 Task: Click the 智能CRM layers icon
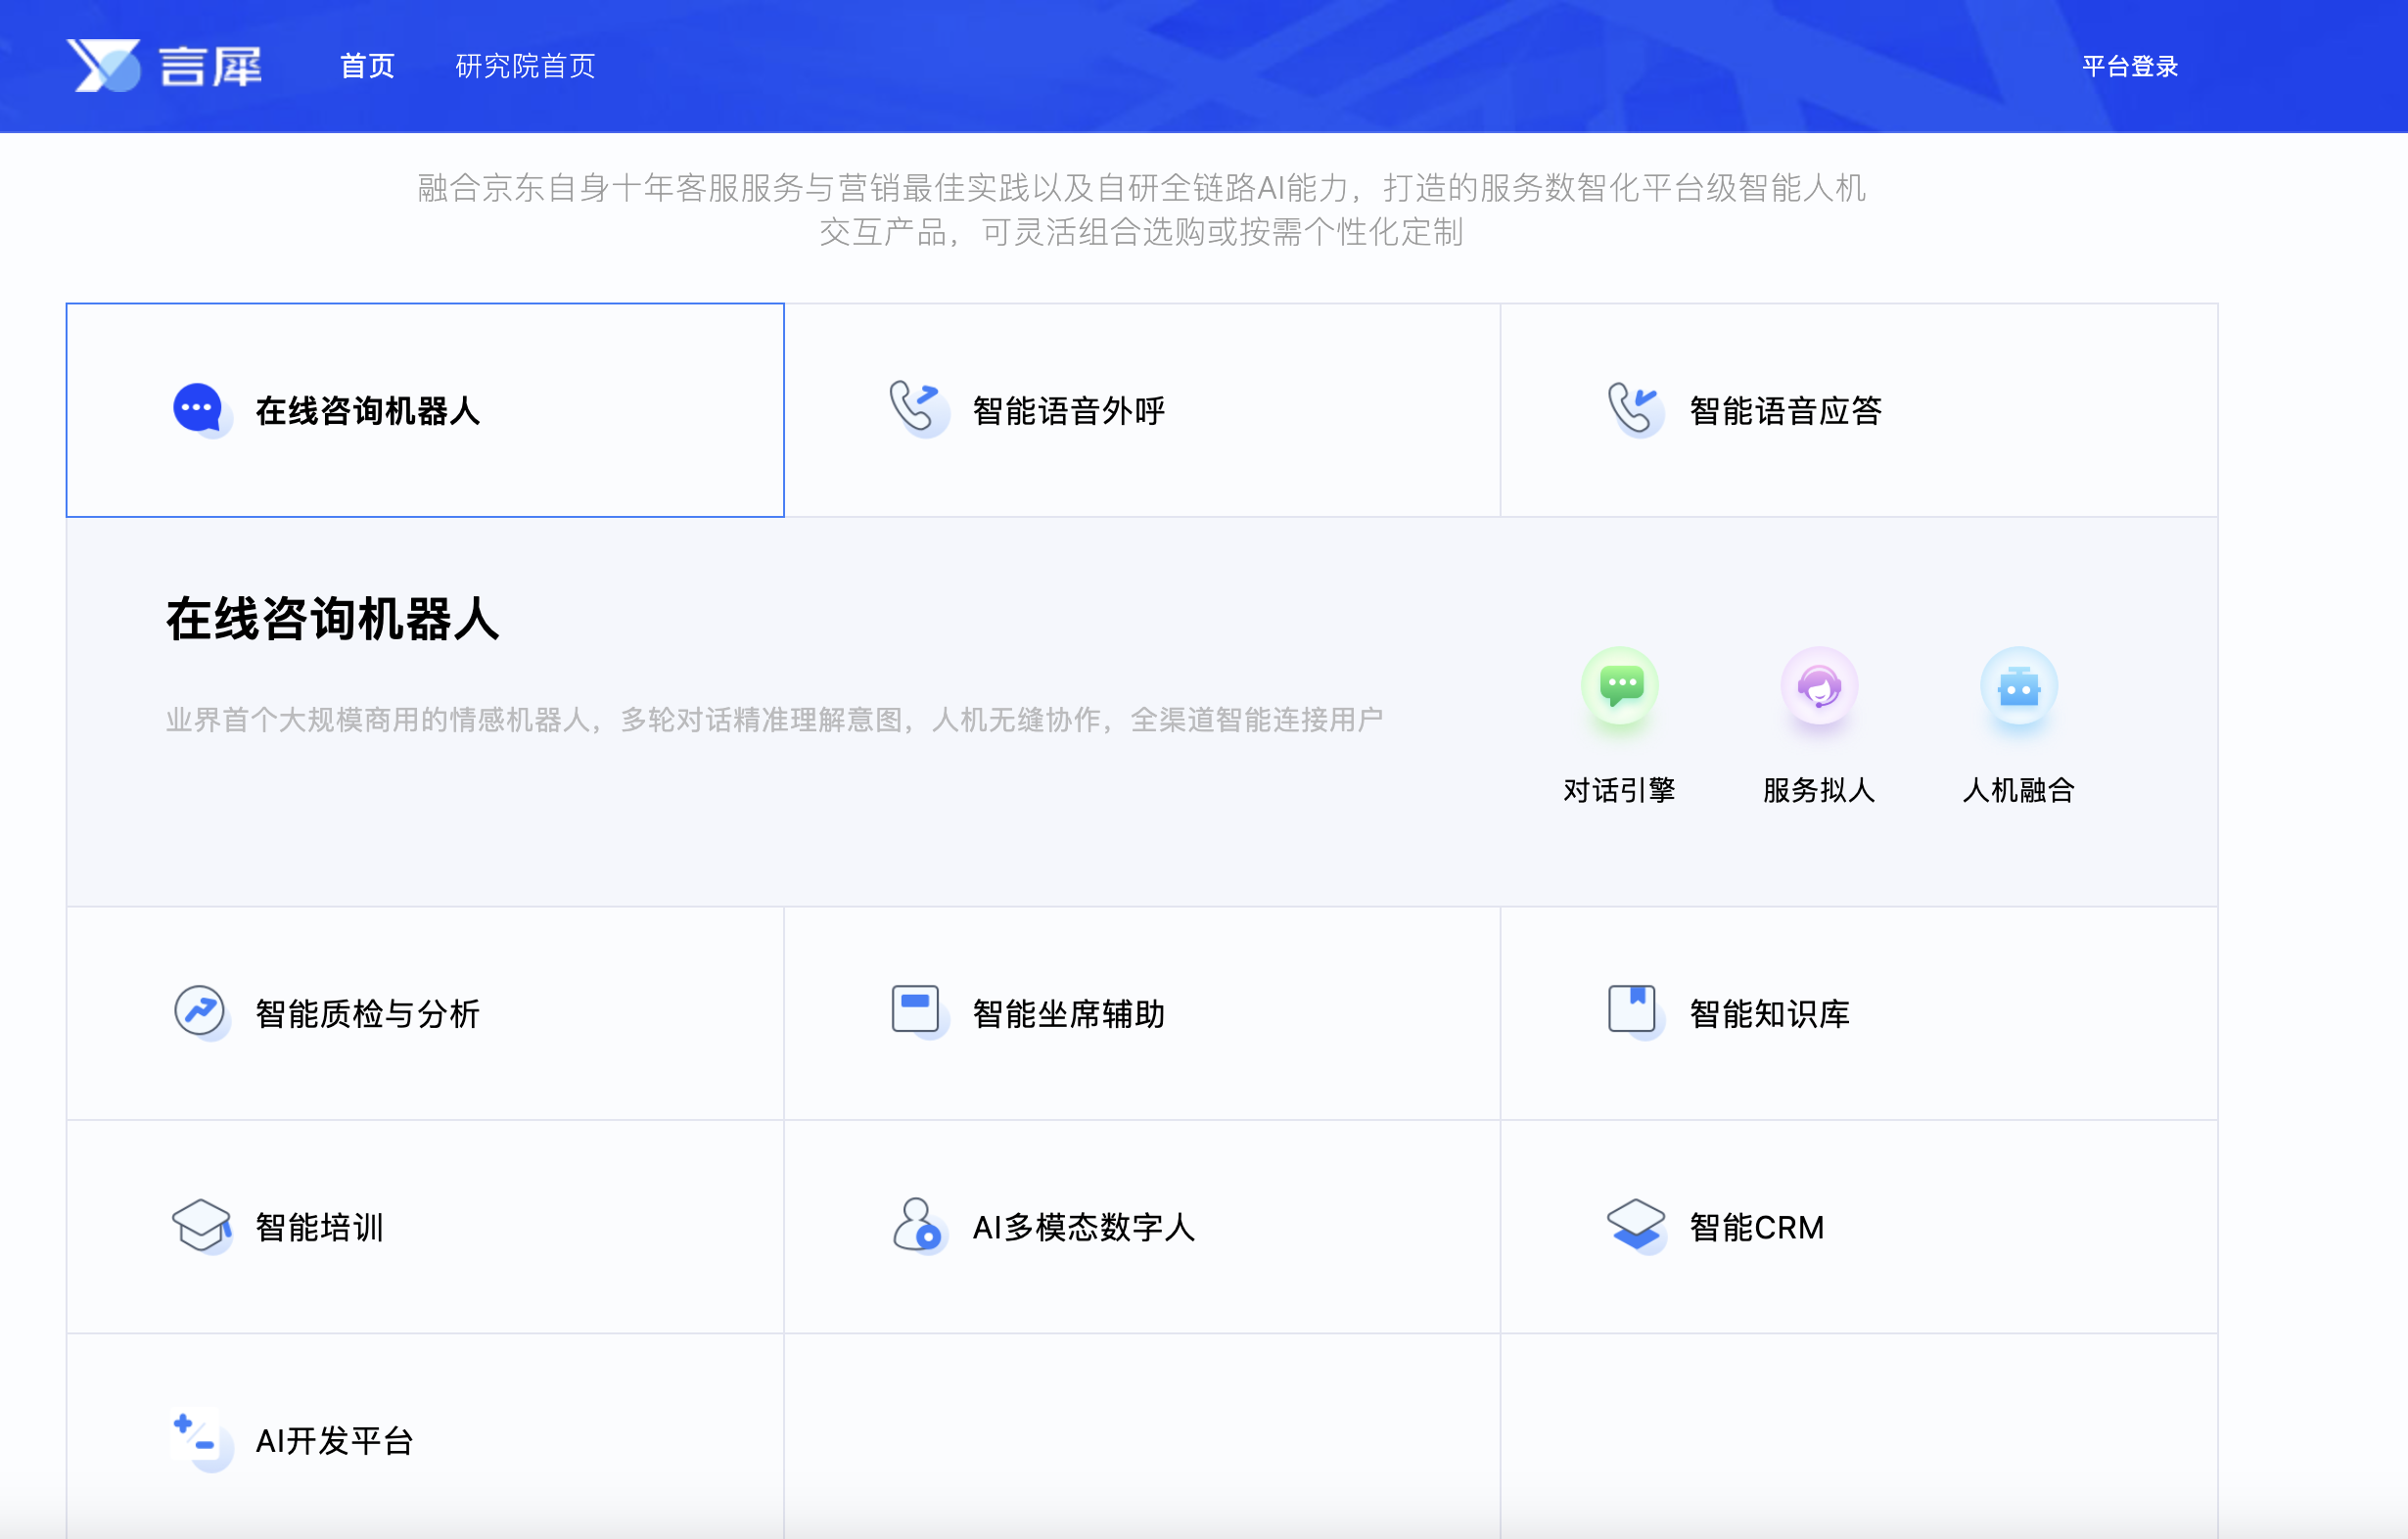[x=1634, y=1225]
